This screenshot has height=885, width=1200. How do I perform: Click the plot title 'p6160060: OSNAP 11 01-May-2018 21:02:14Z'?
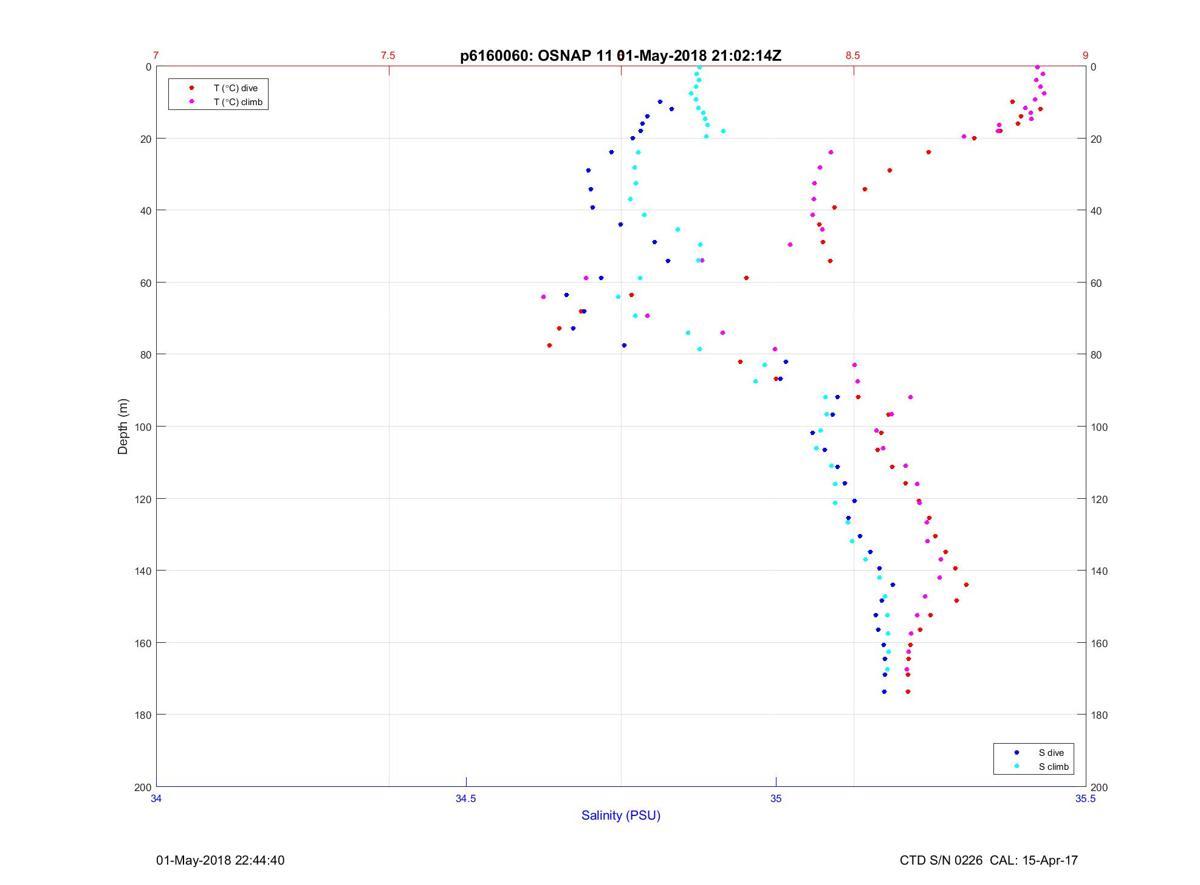click(620, 56)
